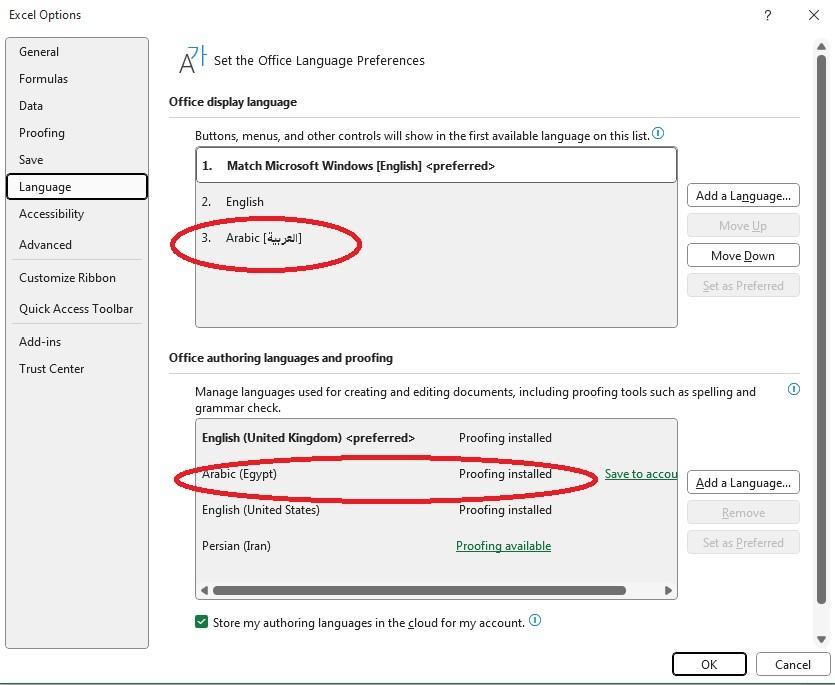
Task: Click the Proofing available link
Action: click(x=503, y=545)
